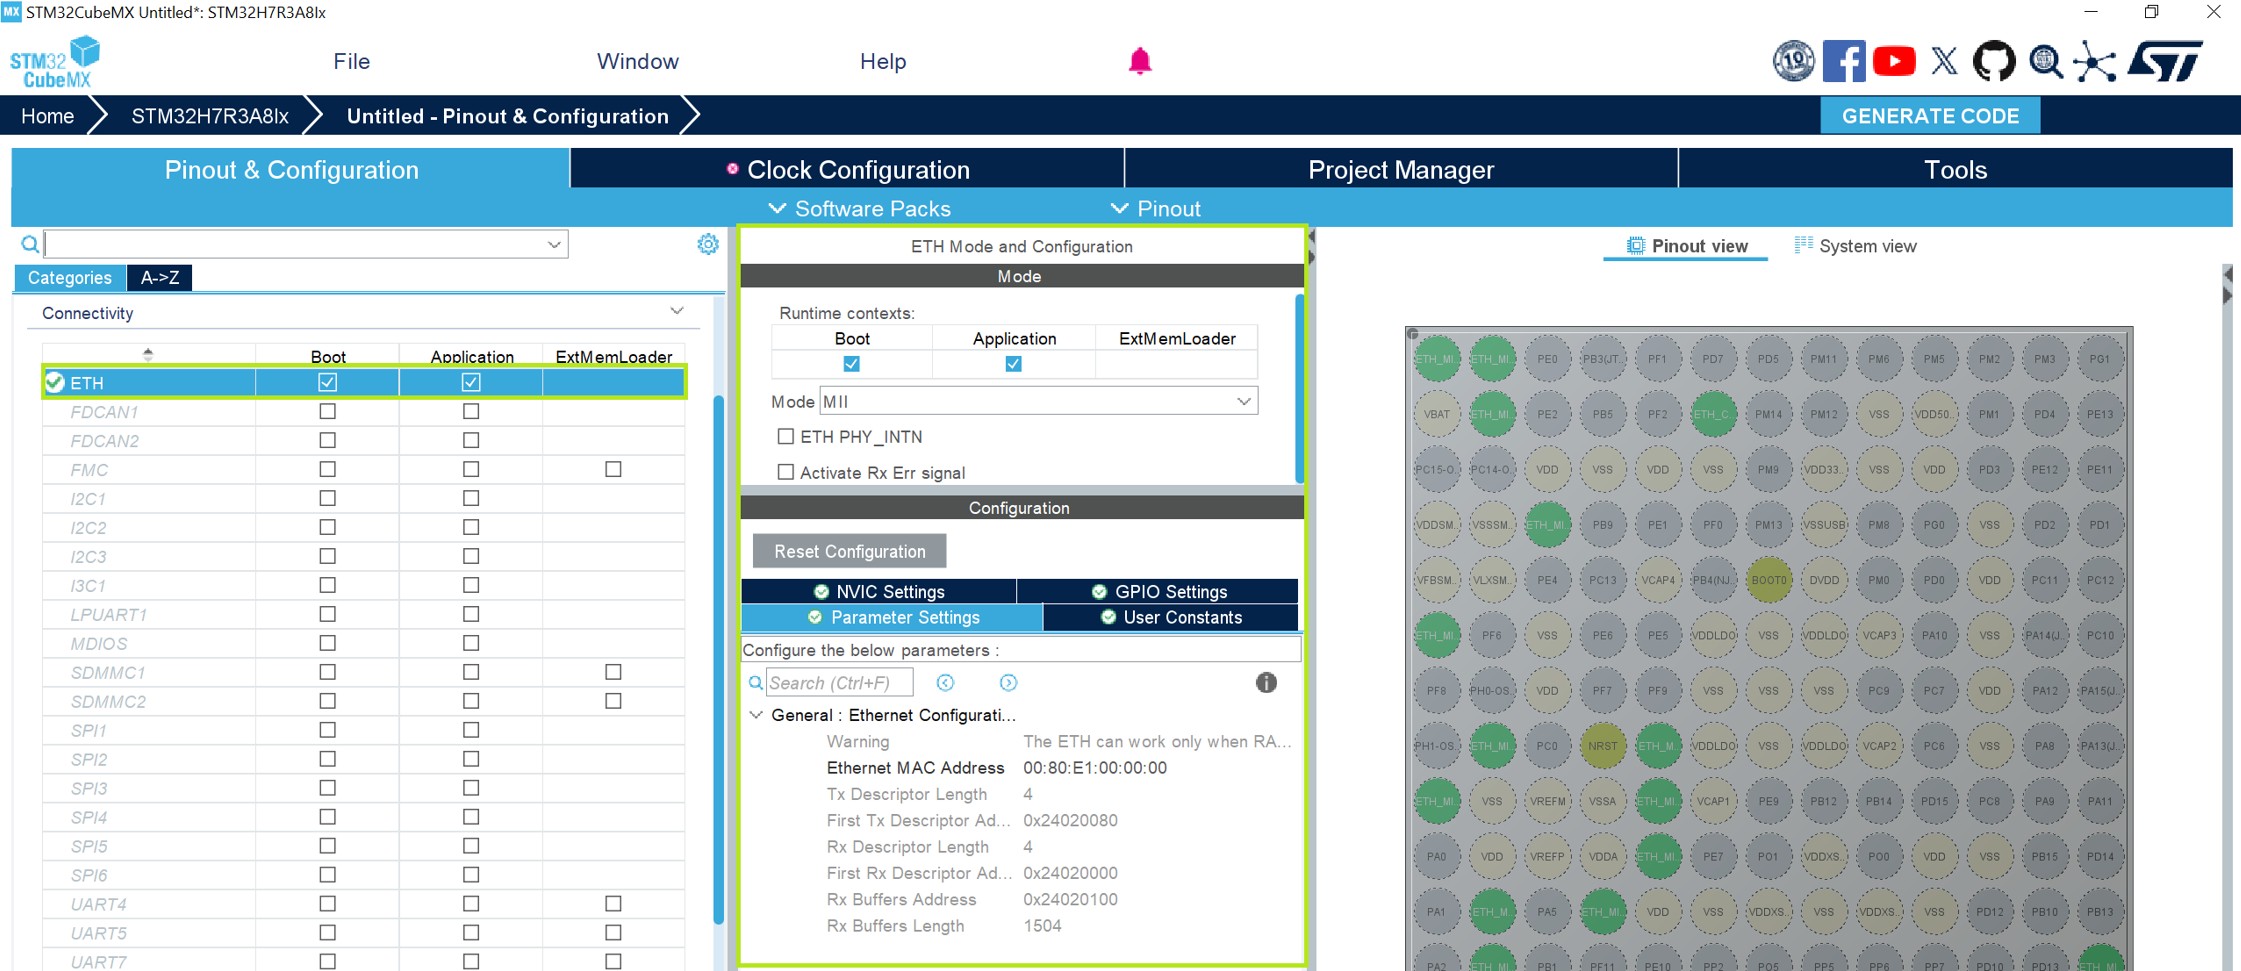2241x971 pixels.
Task: Expand the Software Packs menu
Action: click(x=859, y=209)
